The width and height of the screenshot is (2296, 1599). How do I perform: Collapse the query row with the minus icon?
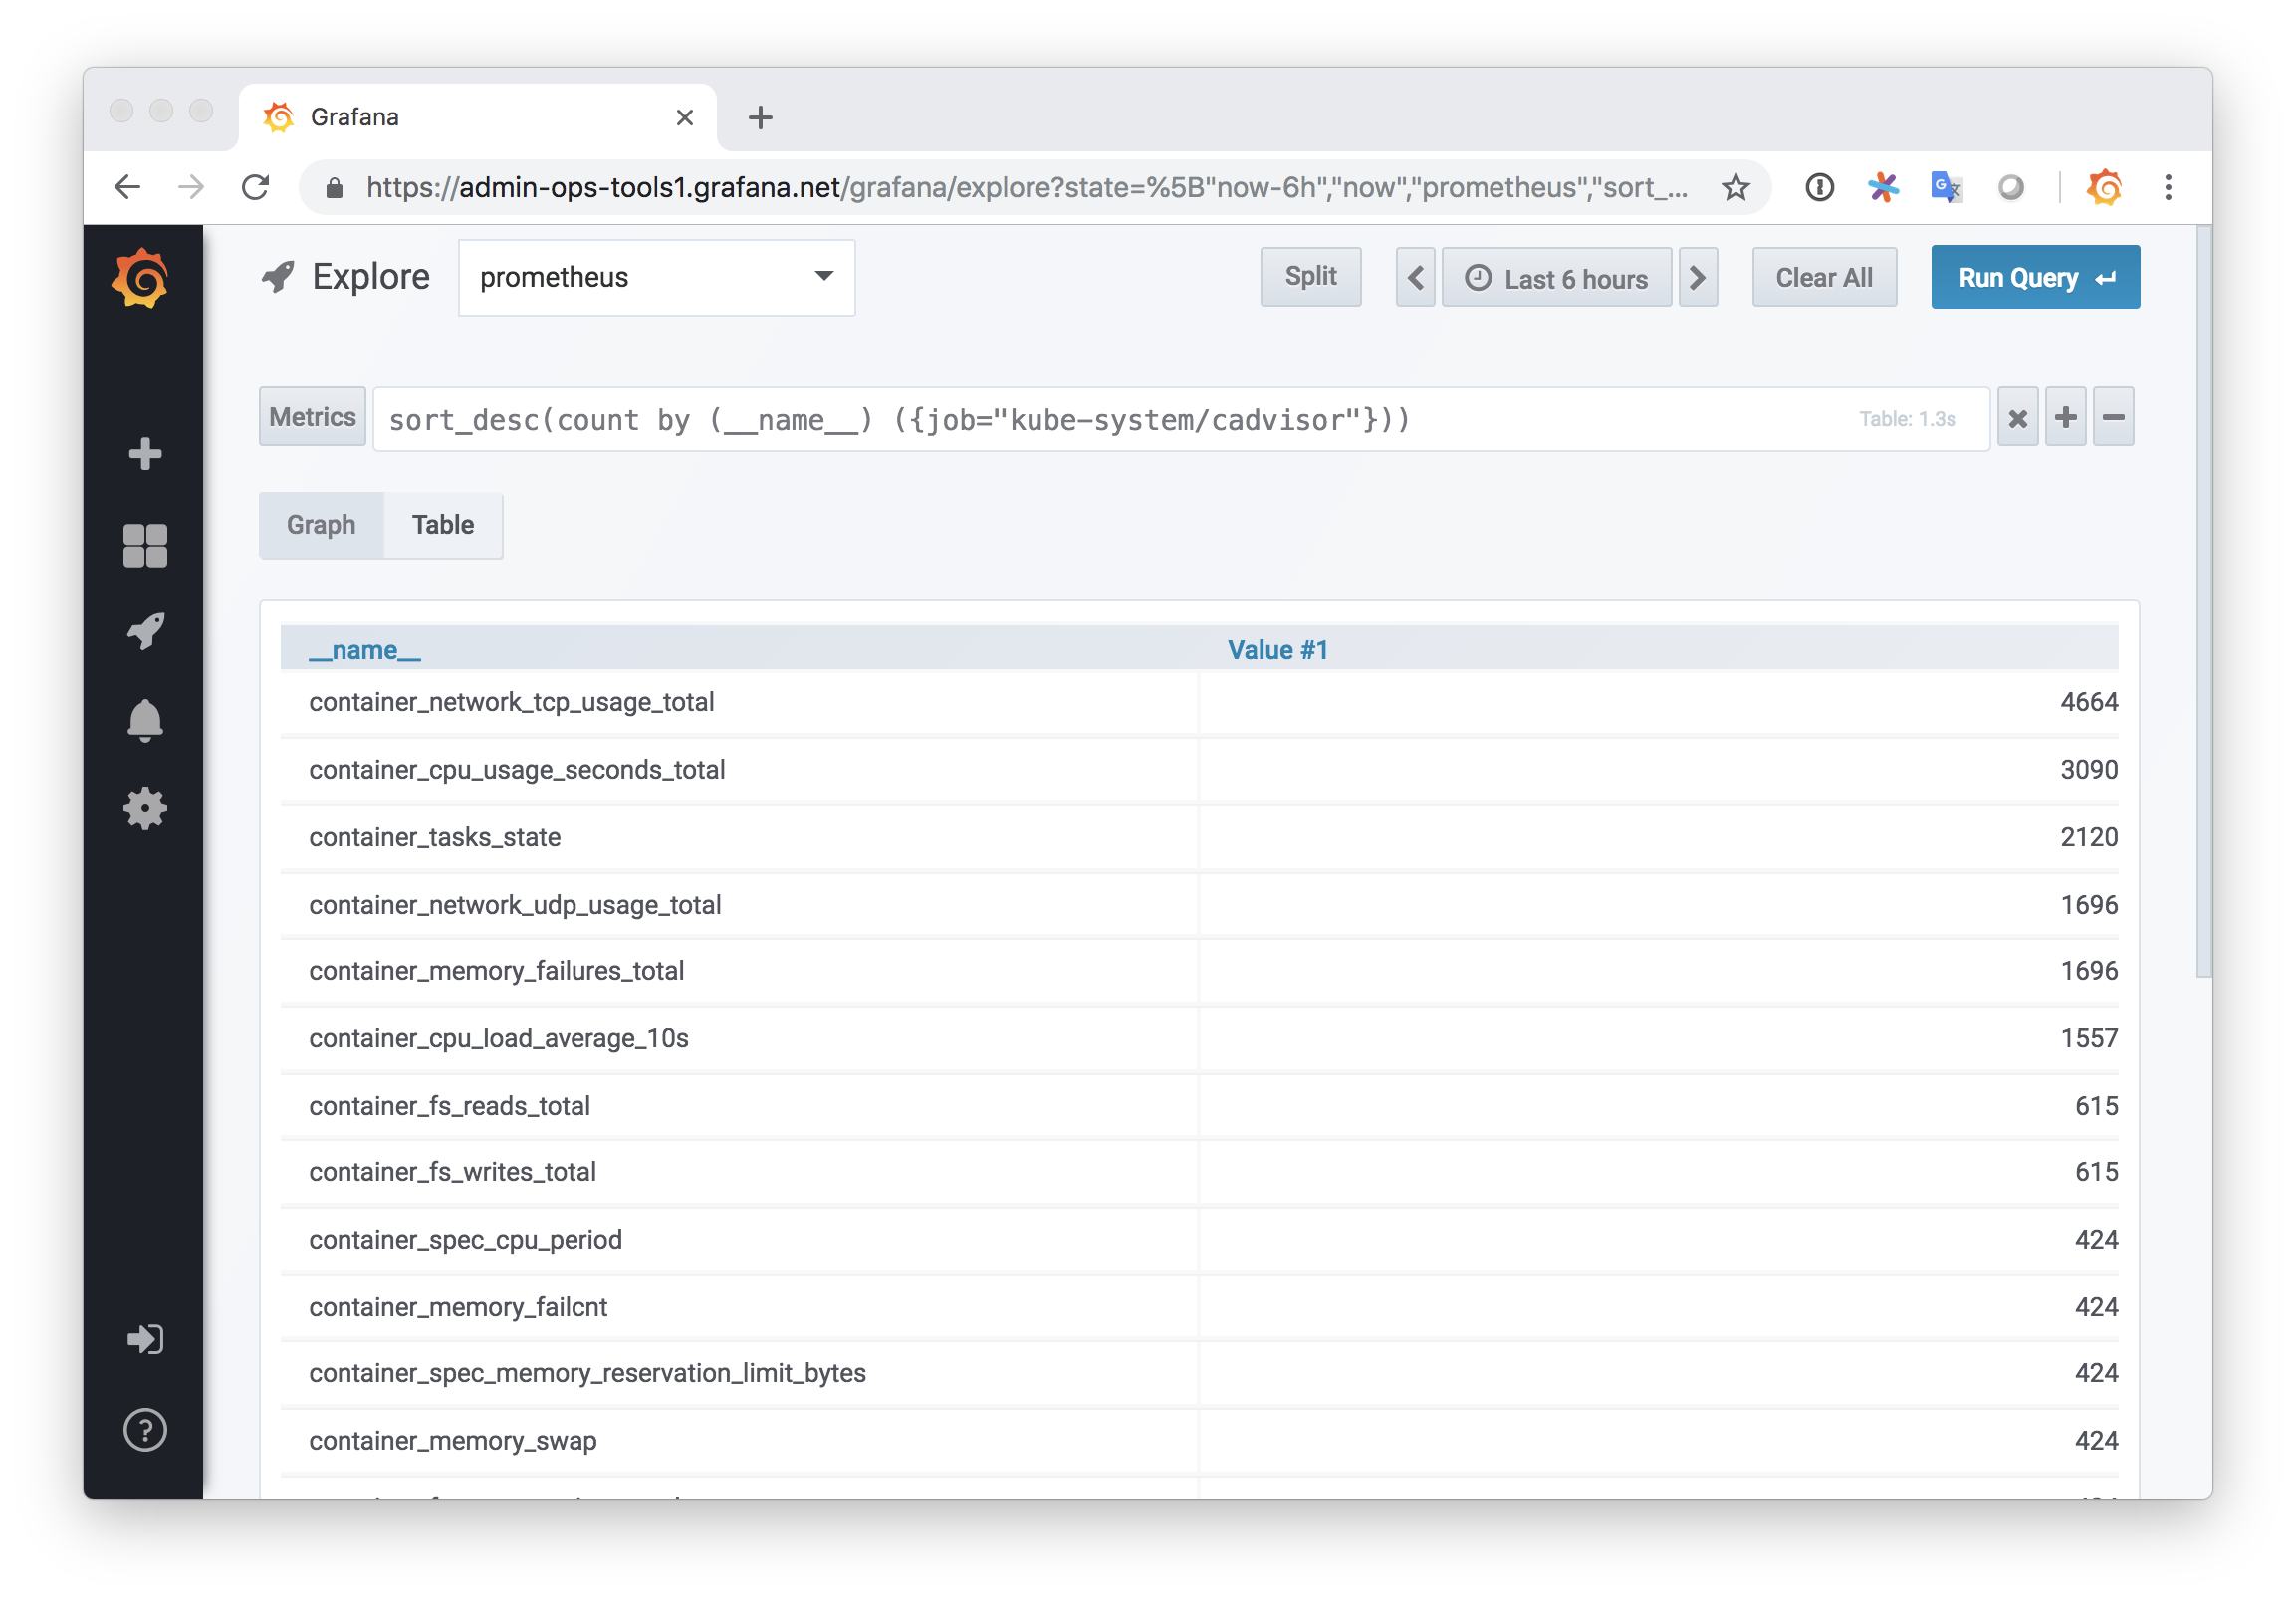click(x=2113, y=417)
